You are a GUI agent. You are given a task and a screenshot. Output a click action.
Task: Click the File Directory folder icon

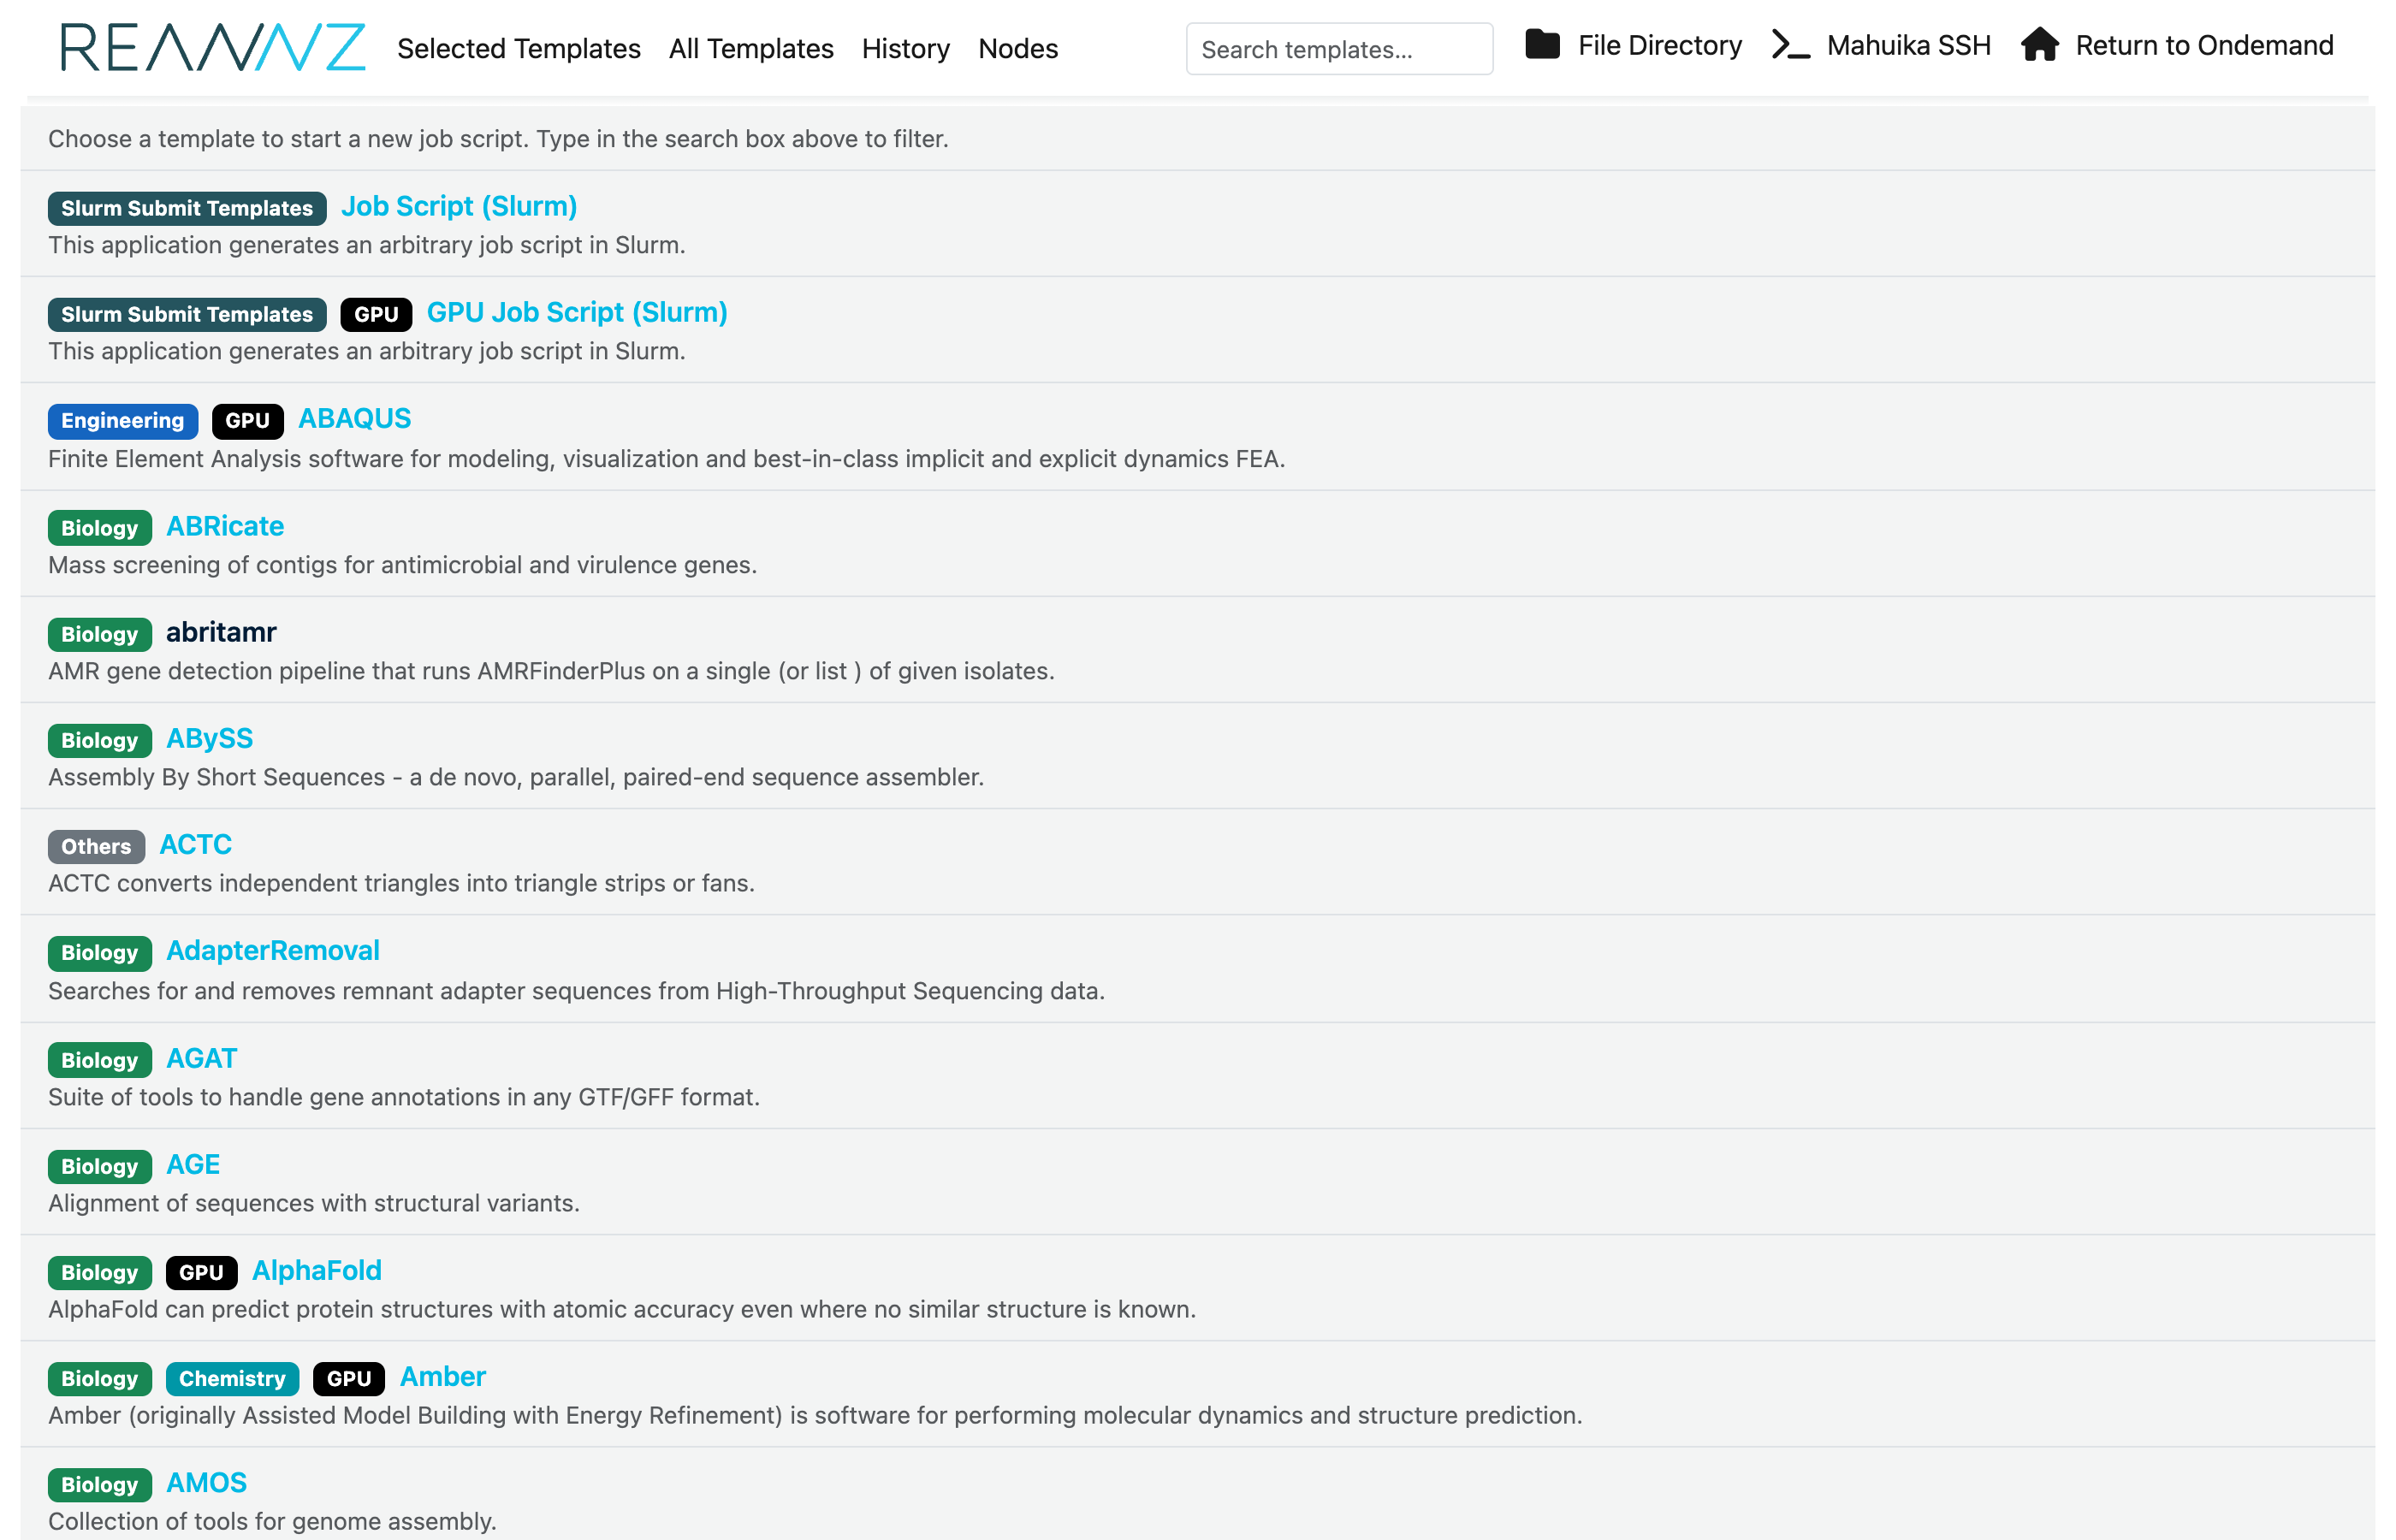[1542, 45]
